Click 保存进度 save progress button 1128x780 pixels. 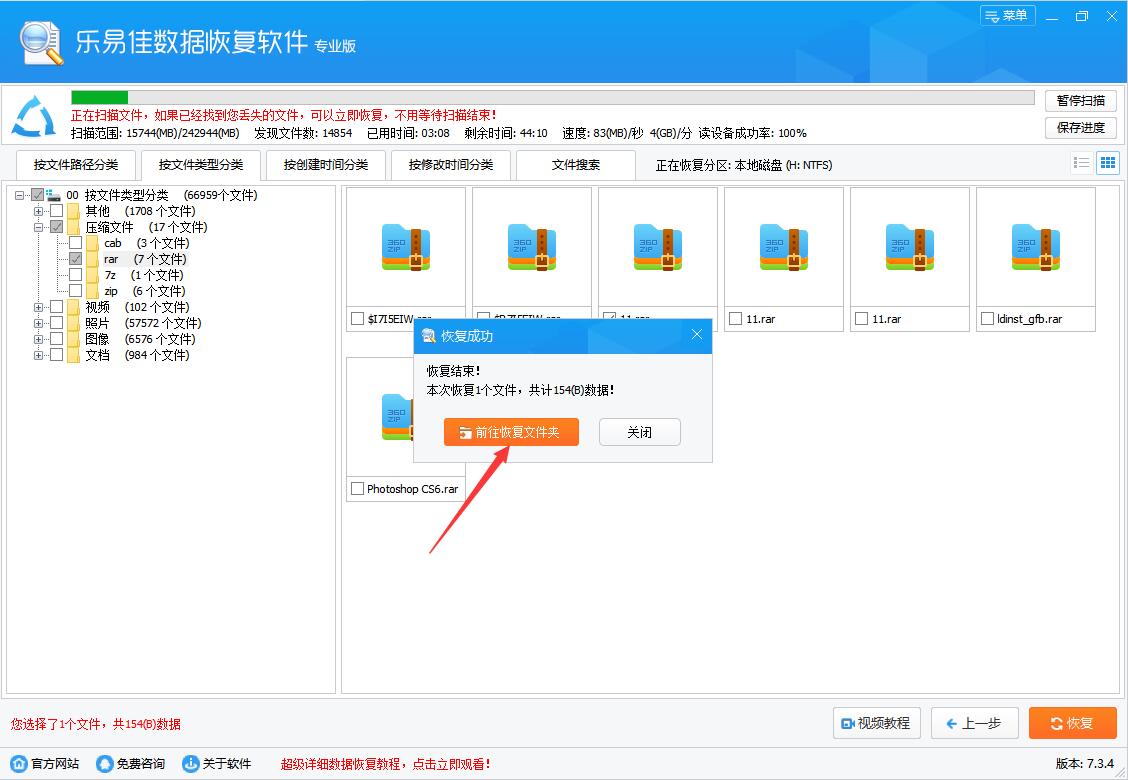pos(1081,127)
